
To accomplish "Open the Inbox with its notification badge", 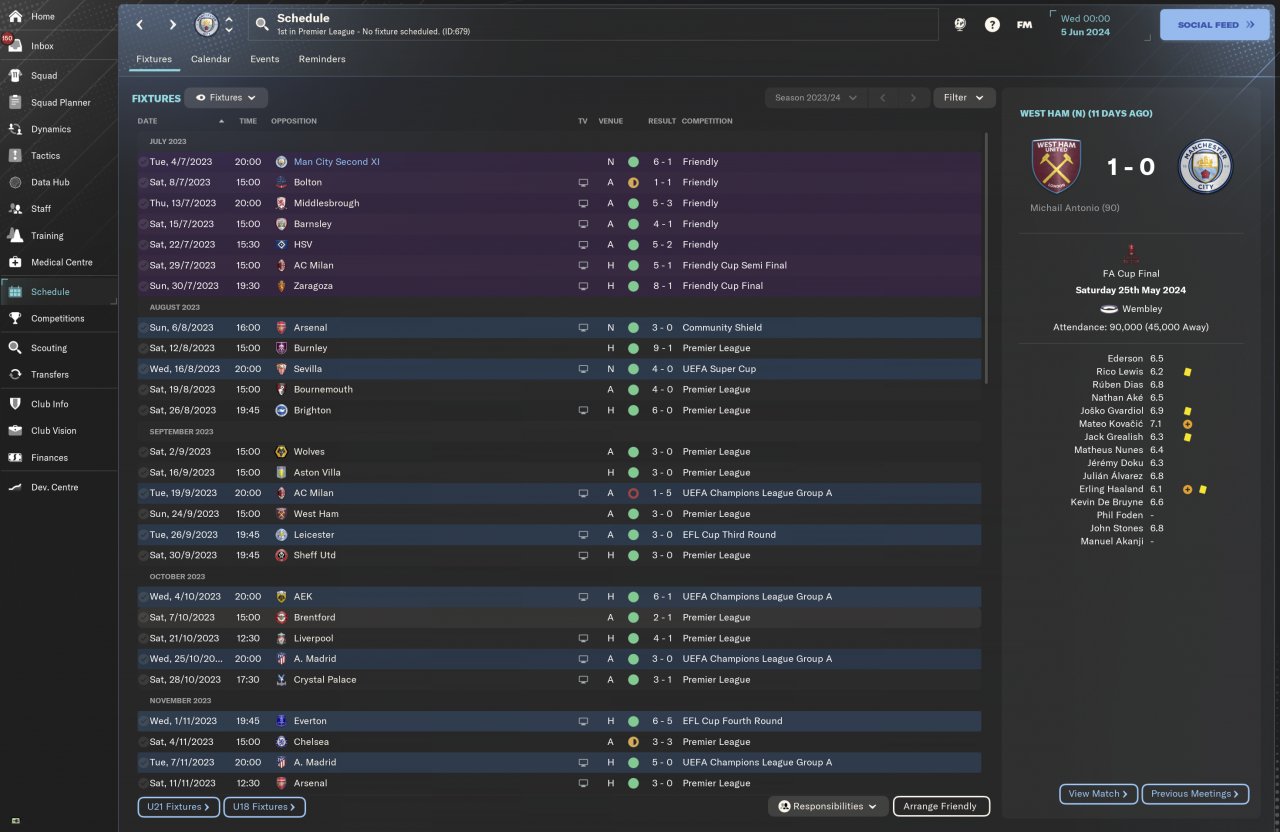I will (x=42, y=46).
